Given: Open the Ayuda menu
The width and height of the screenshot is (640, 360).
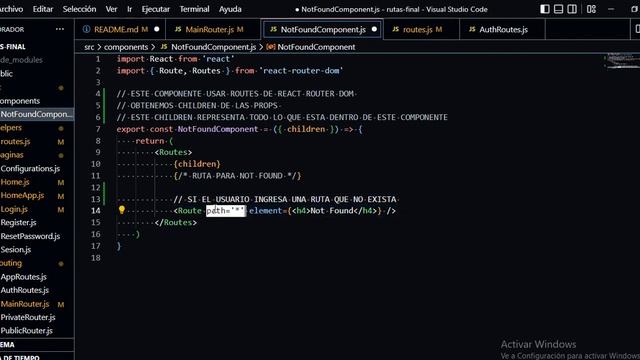Looking at the screenshot, I should click(230, 9).
